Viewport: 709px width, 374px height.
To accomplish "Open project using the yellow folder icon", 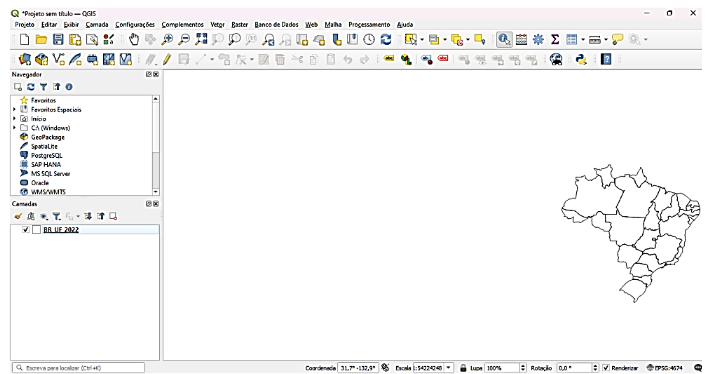I will coord(41,40).
